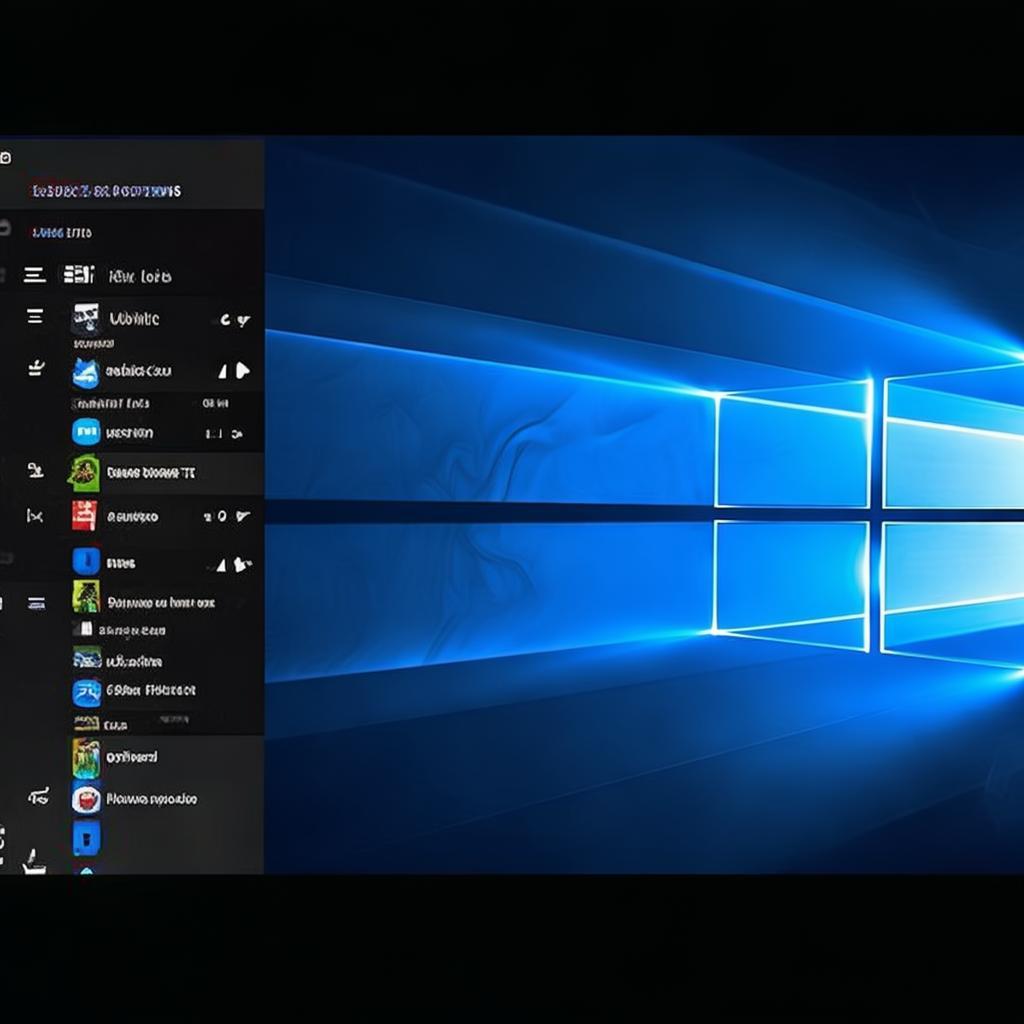Screen dimensions: 1024x1024
Task: Click the scribble sidebar icon beside red-face app
Action: (x=39, y=797)
